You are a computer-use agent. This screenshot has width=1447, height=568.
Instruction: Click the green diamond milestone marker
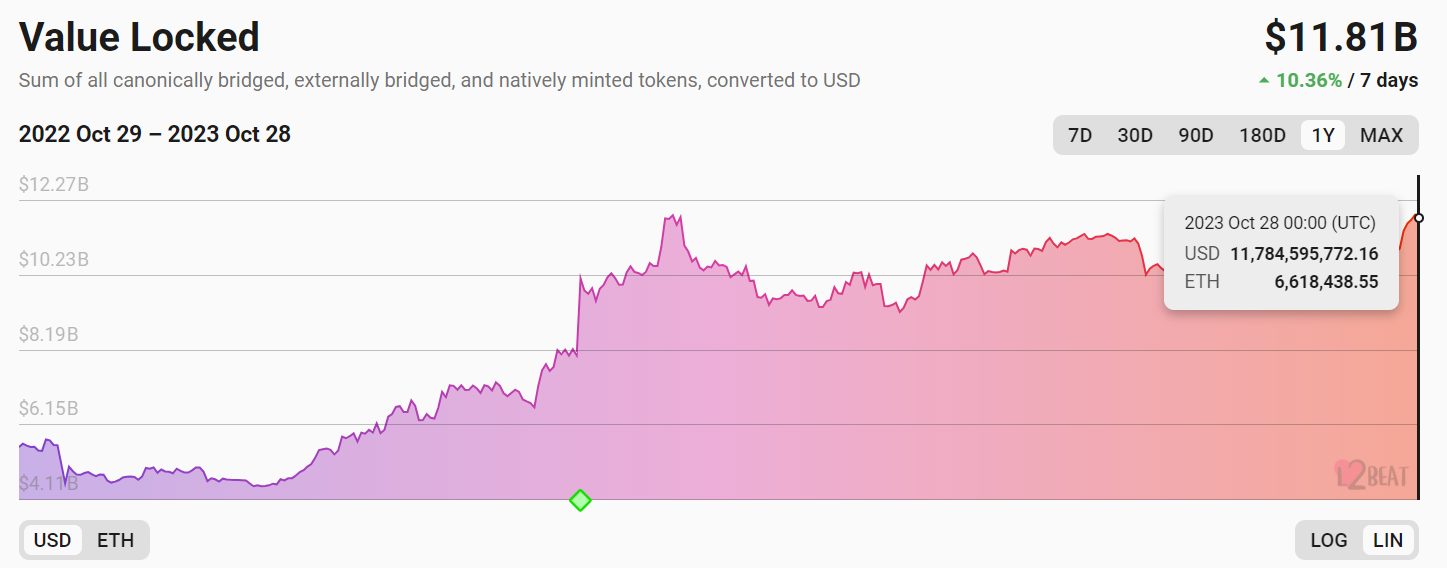(580, 500)
